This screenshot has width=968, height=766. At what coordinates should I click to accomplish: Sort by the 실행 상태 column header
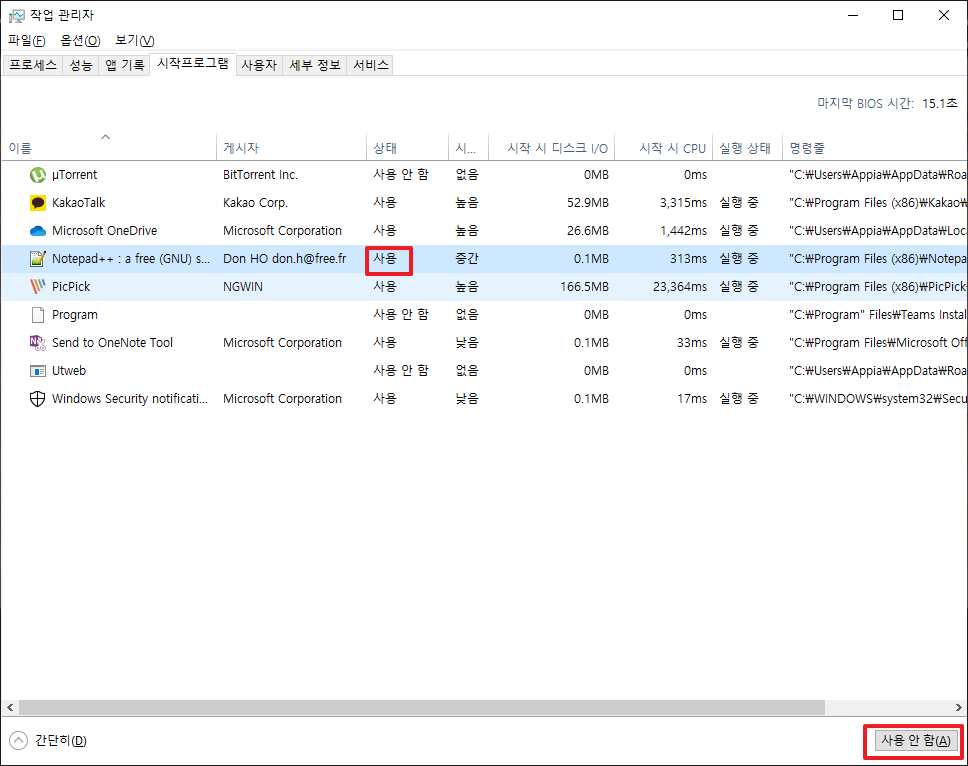tap(748, 148)
